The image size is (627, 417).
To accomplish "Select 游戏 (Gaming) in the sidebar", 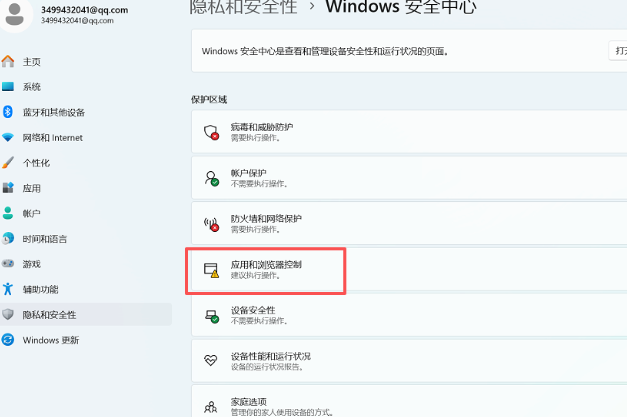I will coord(32,264).
